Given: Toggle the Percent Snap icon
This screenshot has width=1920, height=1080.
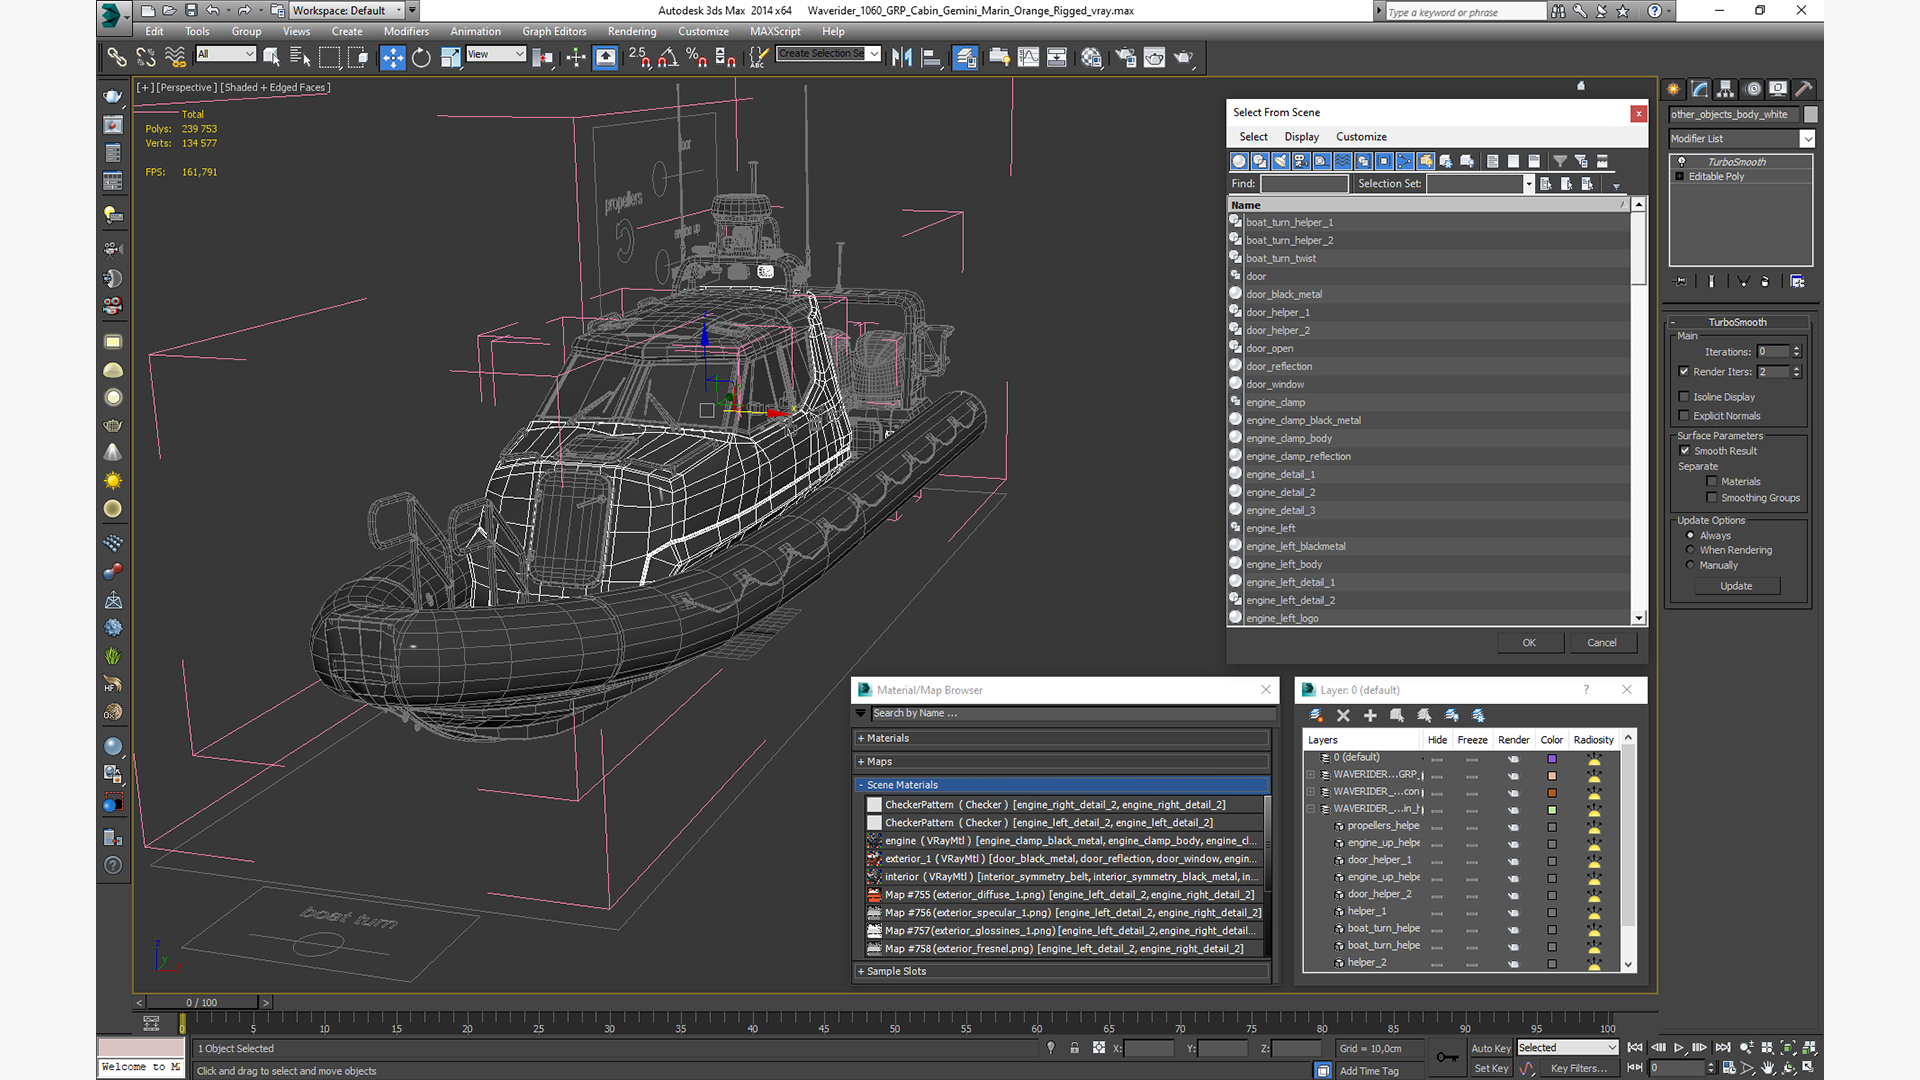Looking at the screenshot, I should coord(697,57).
